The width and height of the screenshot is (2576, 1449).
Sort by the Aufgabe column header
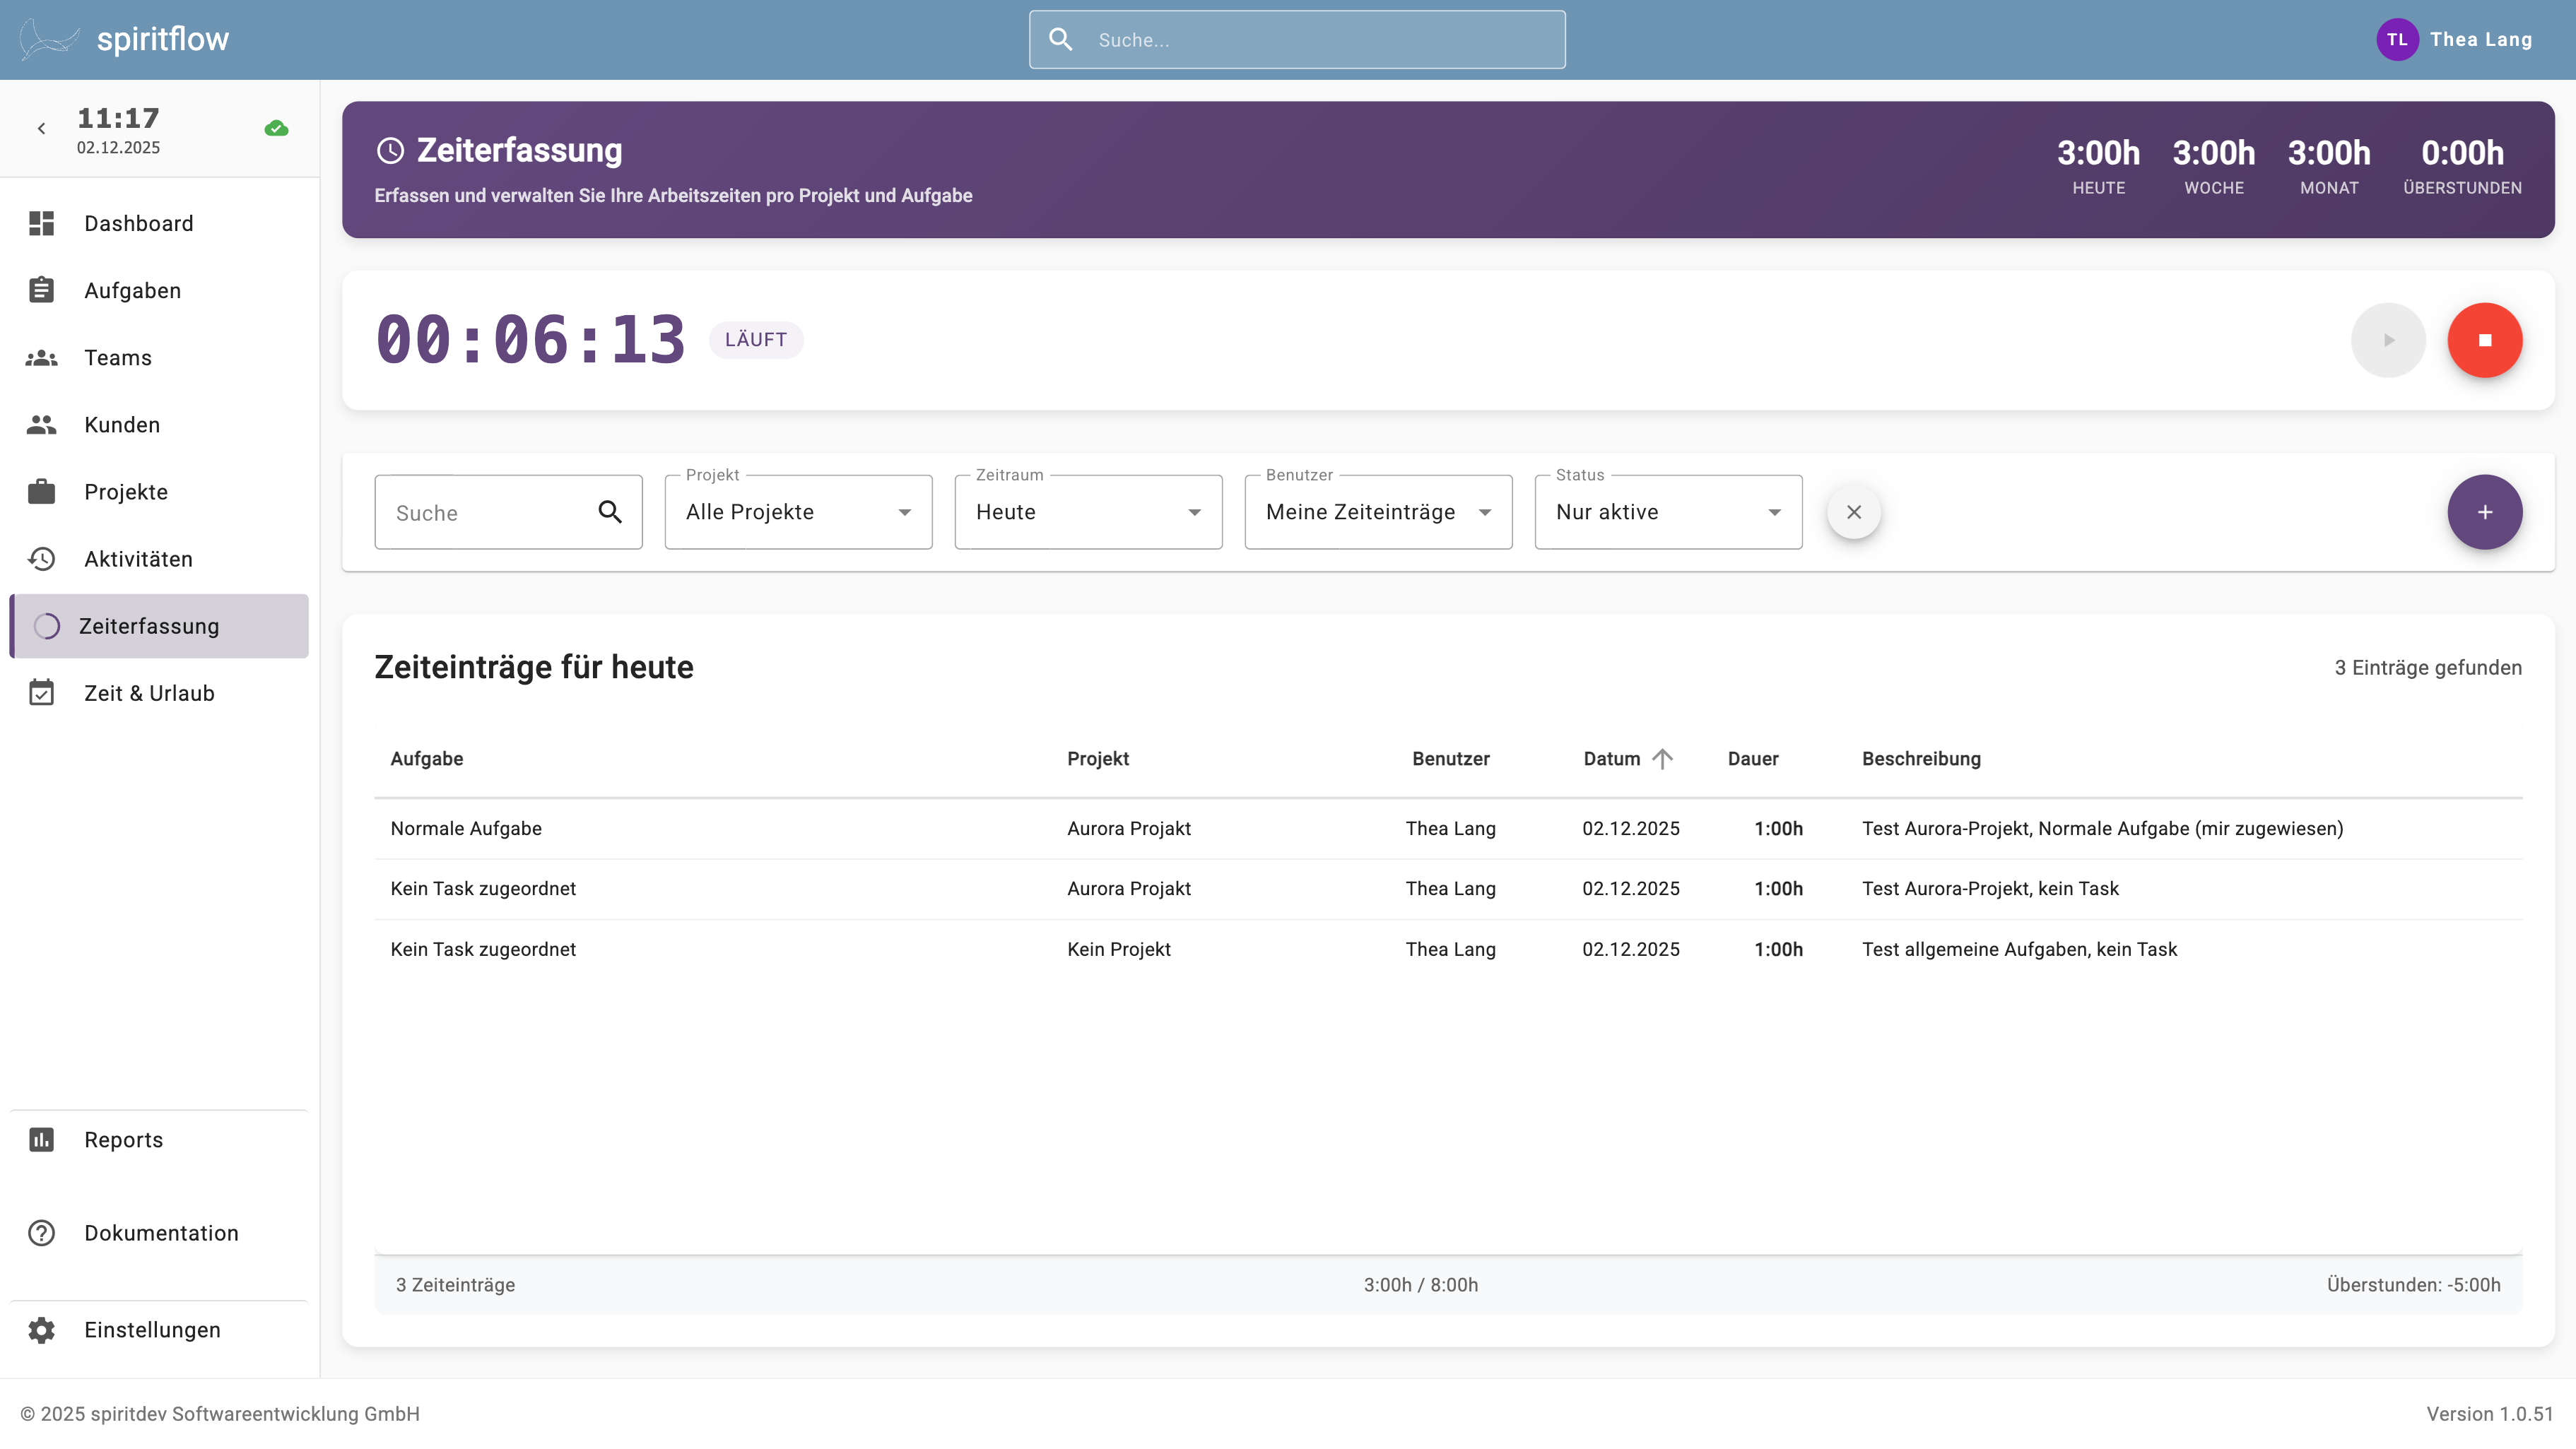pos(426,758)
